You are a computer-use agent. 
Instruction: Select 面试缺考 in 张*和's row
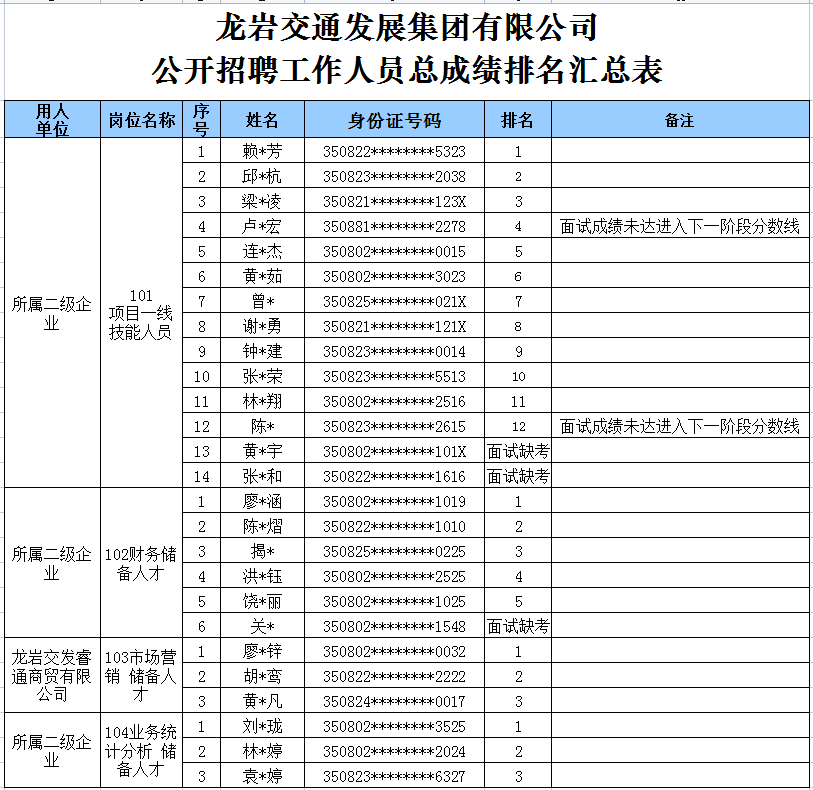click(517, 476)
